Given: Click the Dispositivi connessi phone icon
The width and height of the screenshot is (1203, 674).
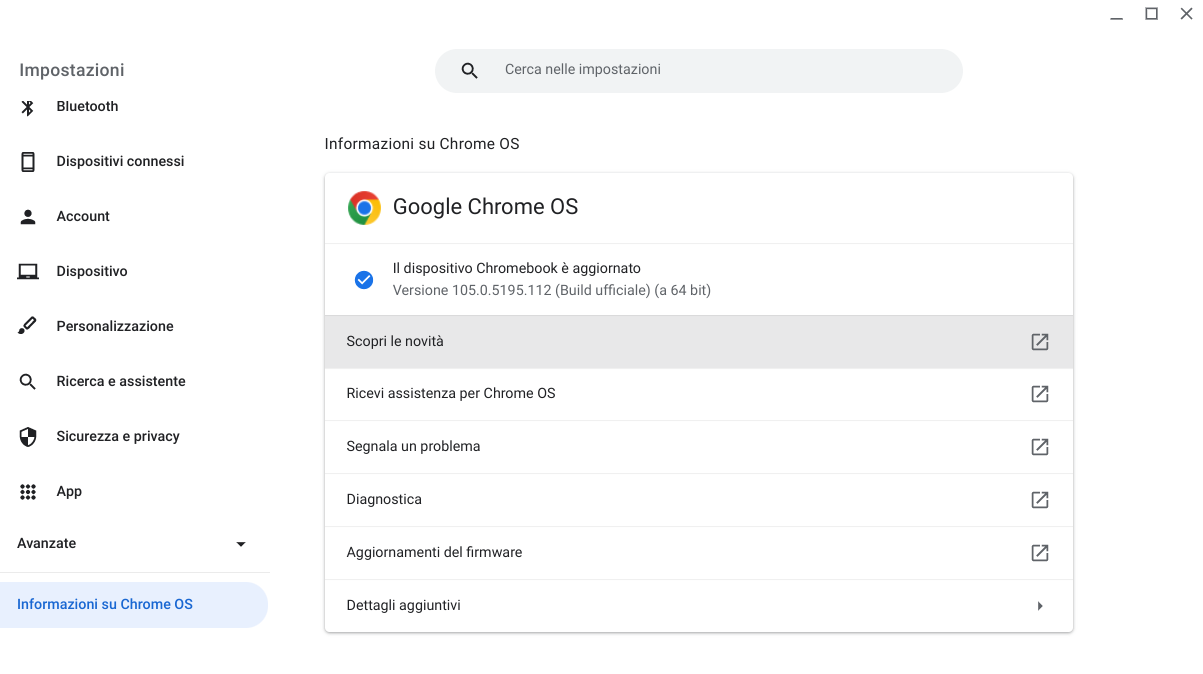Looking at the screenshot, I should coord(28,162).
